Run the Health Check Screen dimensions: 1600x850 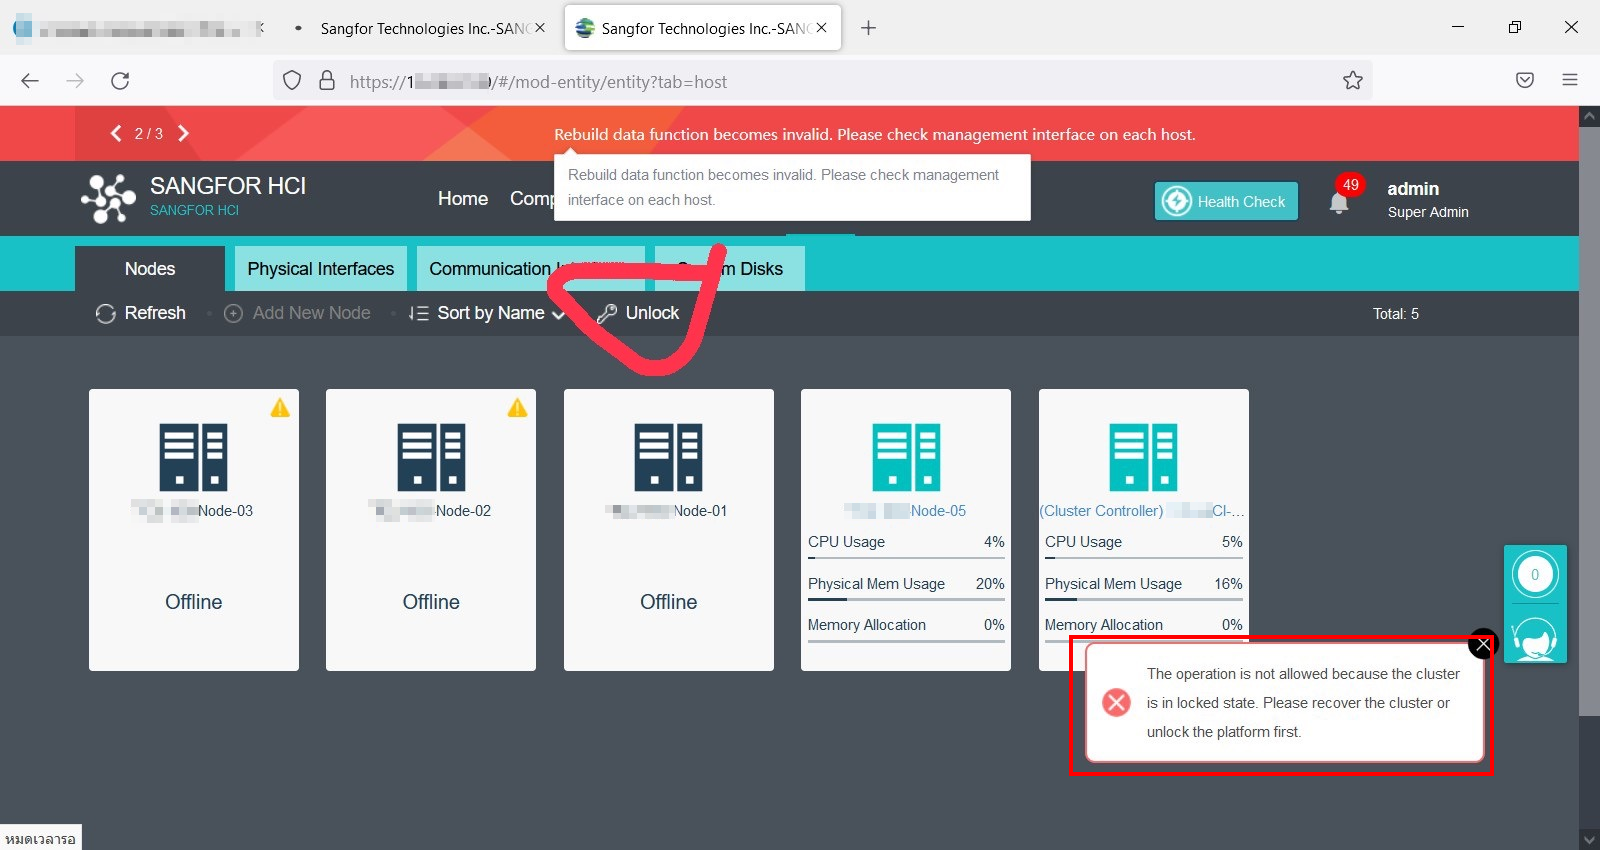(1227, 201)
